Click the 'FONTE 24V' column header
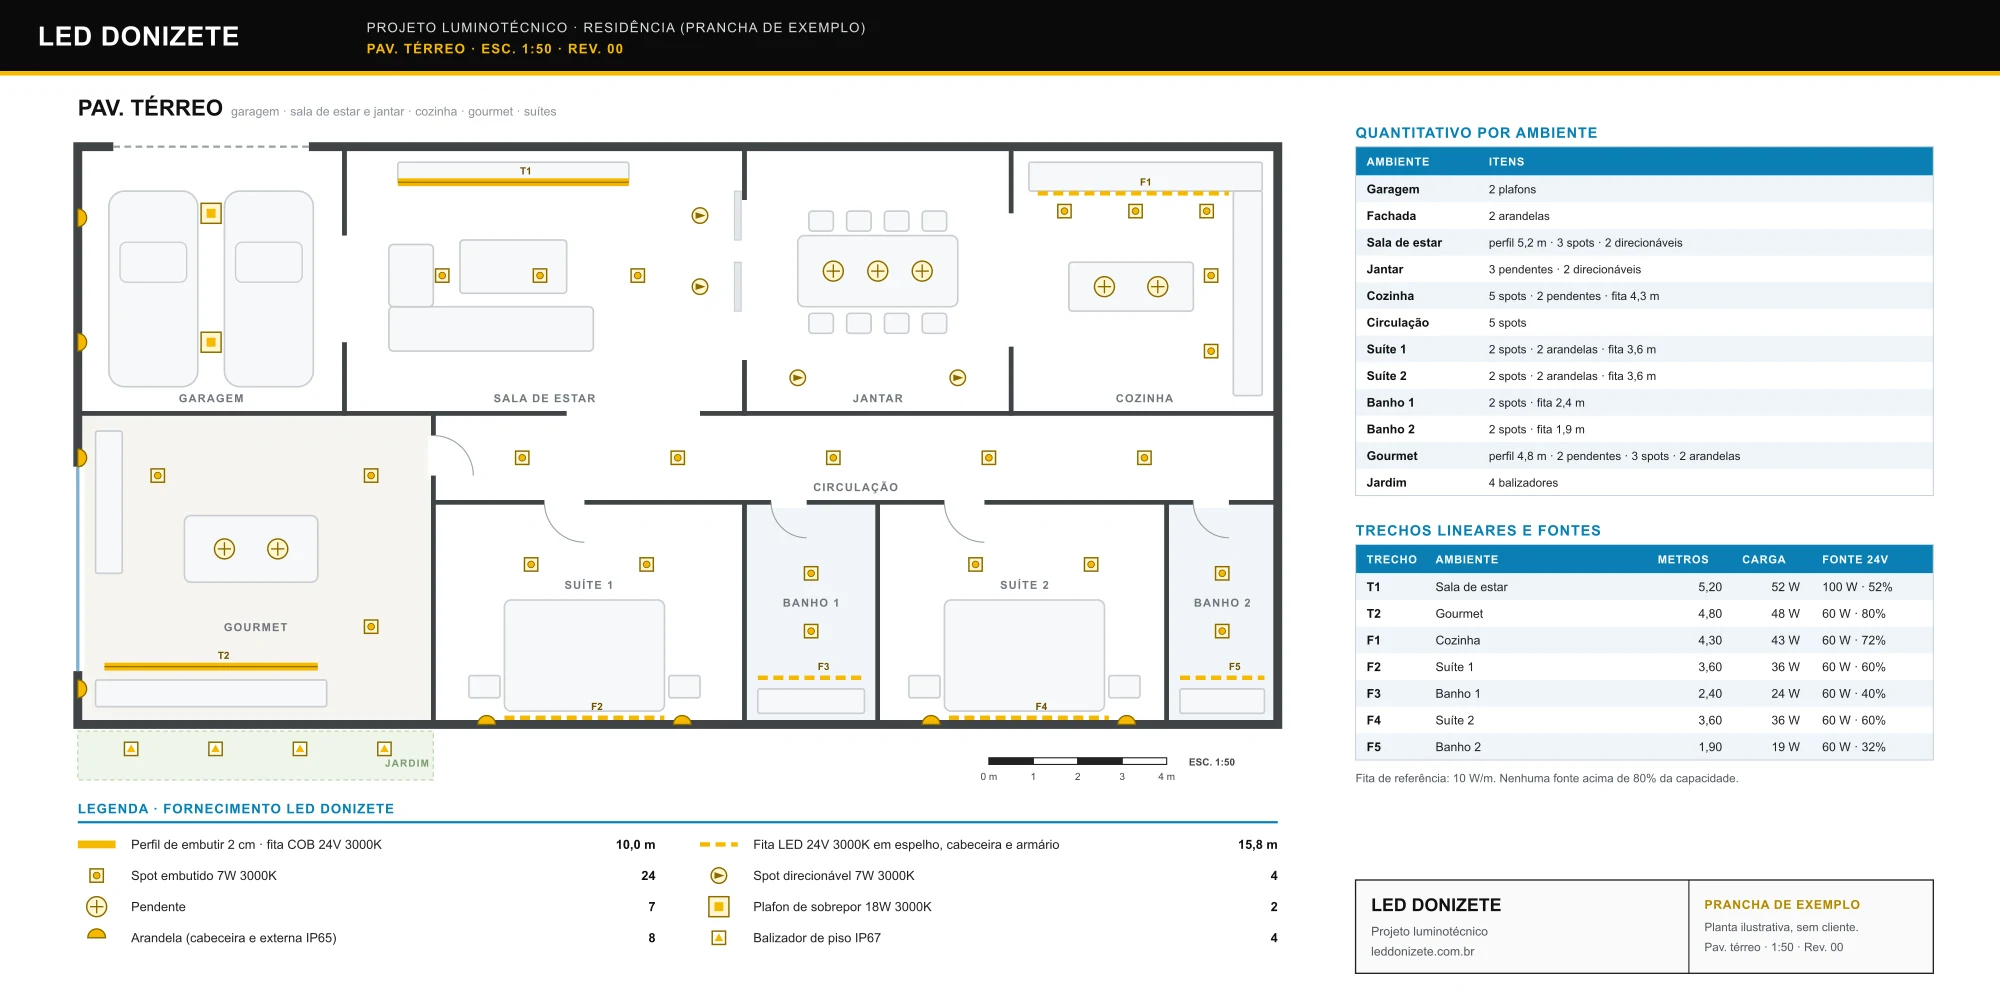Screen dimensions: 2000x1000 1855,560
